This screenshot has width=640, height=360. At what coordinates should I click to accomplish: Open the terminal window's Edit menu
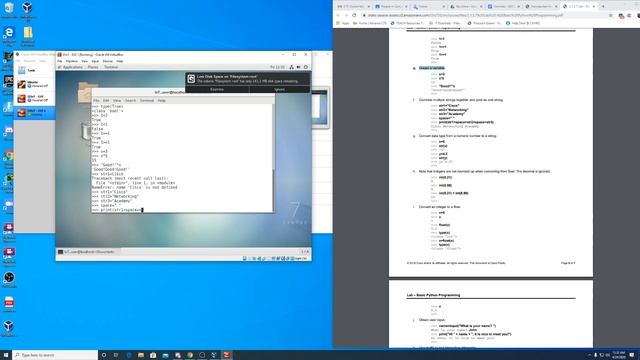(x=106, y=100)
